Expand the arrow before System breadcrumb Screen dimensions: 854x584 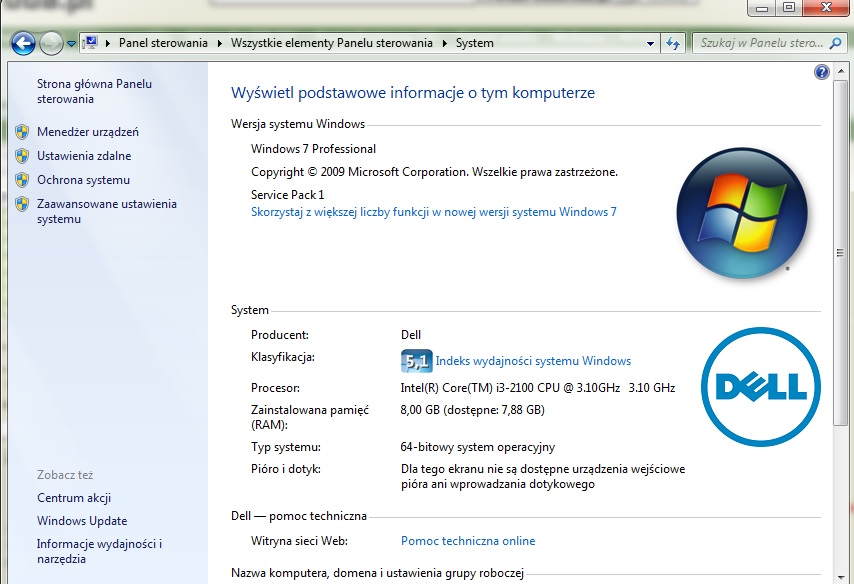coord(444,43)
